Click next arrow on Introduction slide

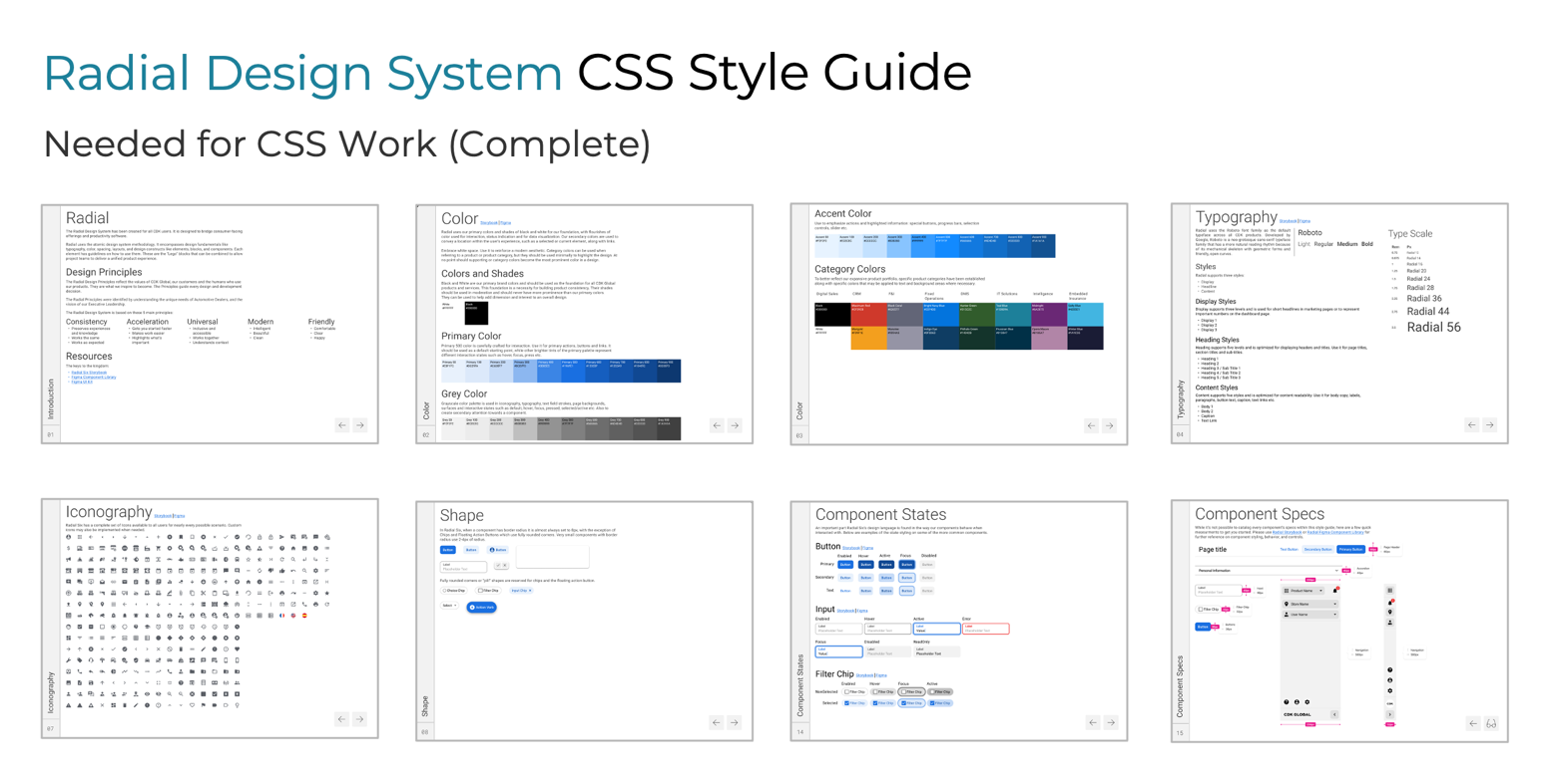(x=360, y=425)
